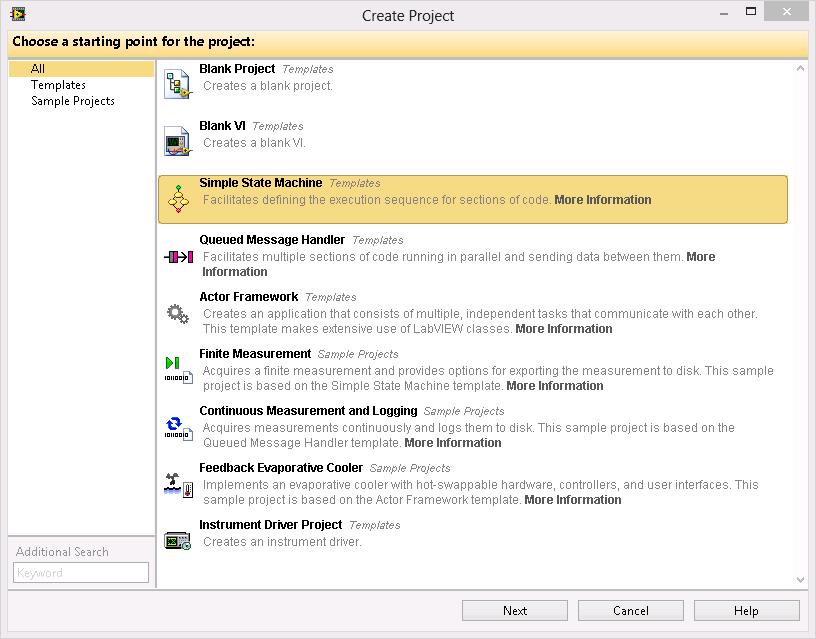This screenshot has height=639, width=816.
Task: Select the Blank VI icon
Action: 178,142
